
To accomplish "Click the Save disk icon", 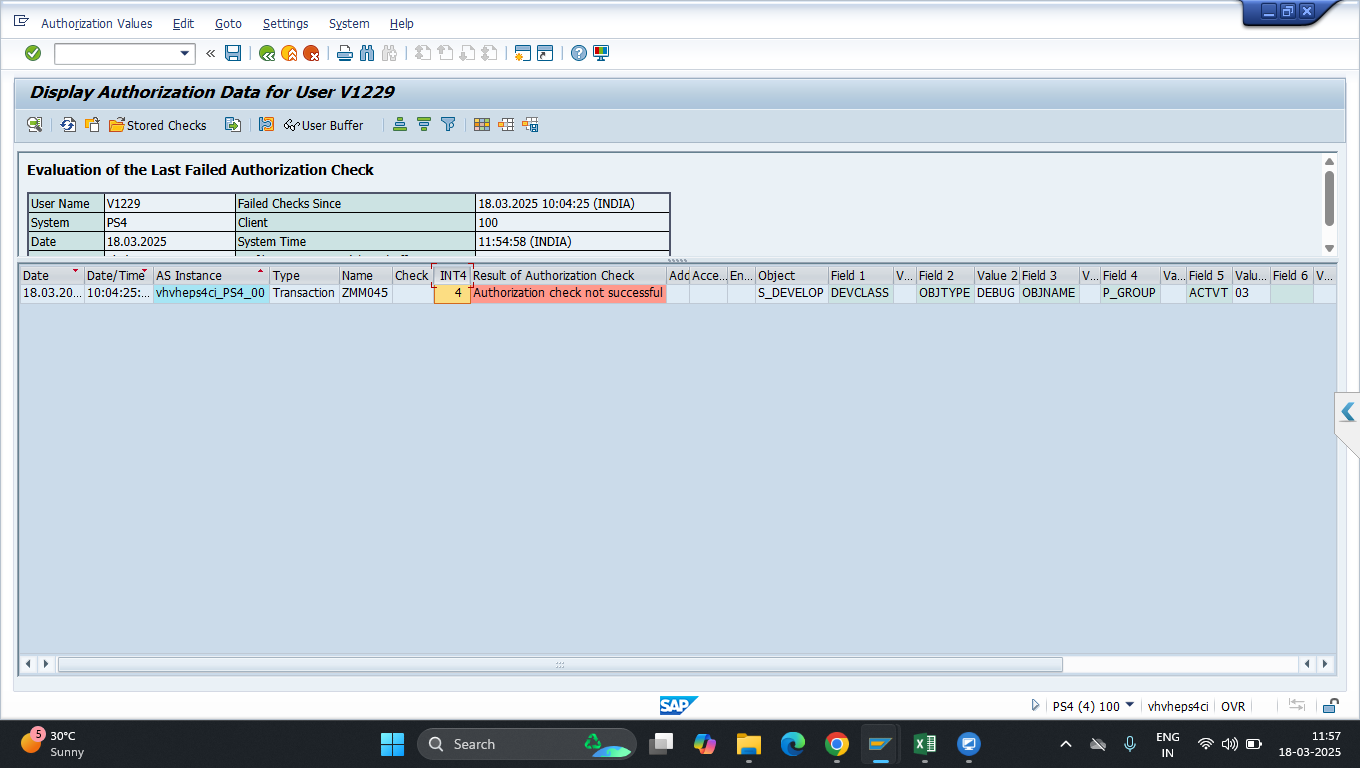I will pyautogui.click(x=233, y=53).
